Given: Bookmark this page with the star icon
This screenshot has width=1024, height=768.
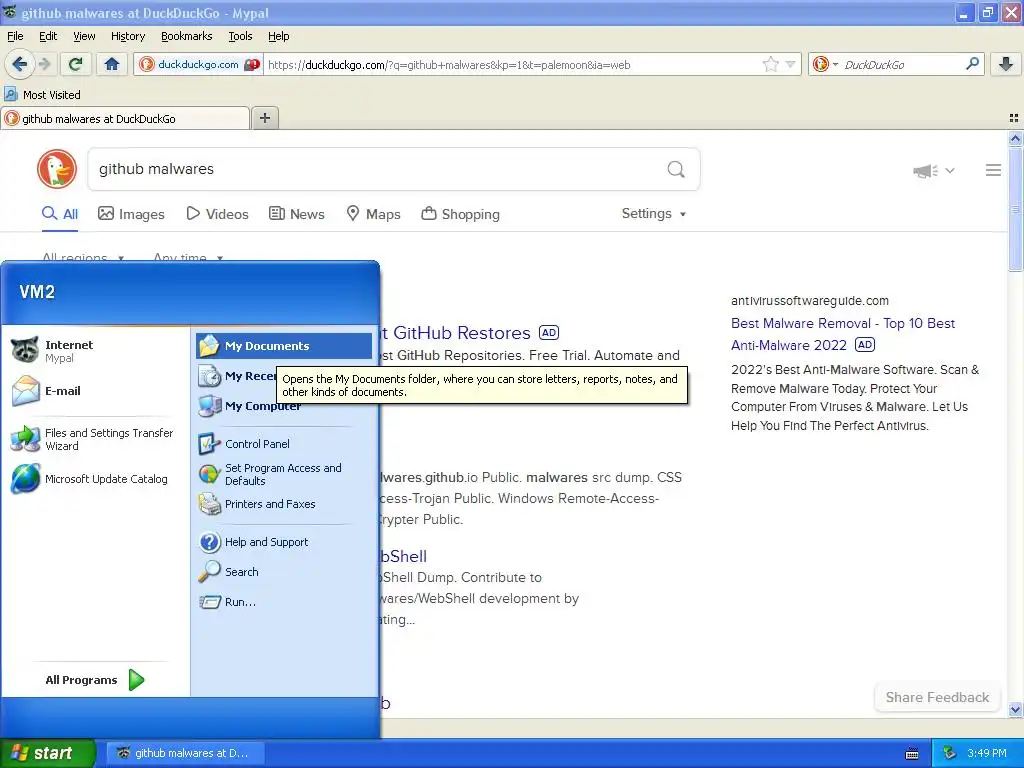Looking at the screenshot, I should click(771, 64).
